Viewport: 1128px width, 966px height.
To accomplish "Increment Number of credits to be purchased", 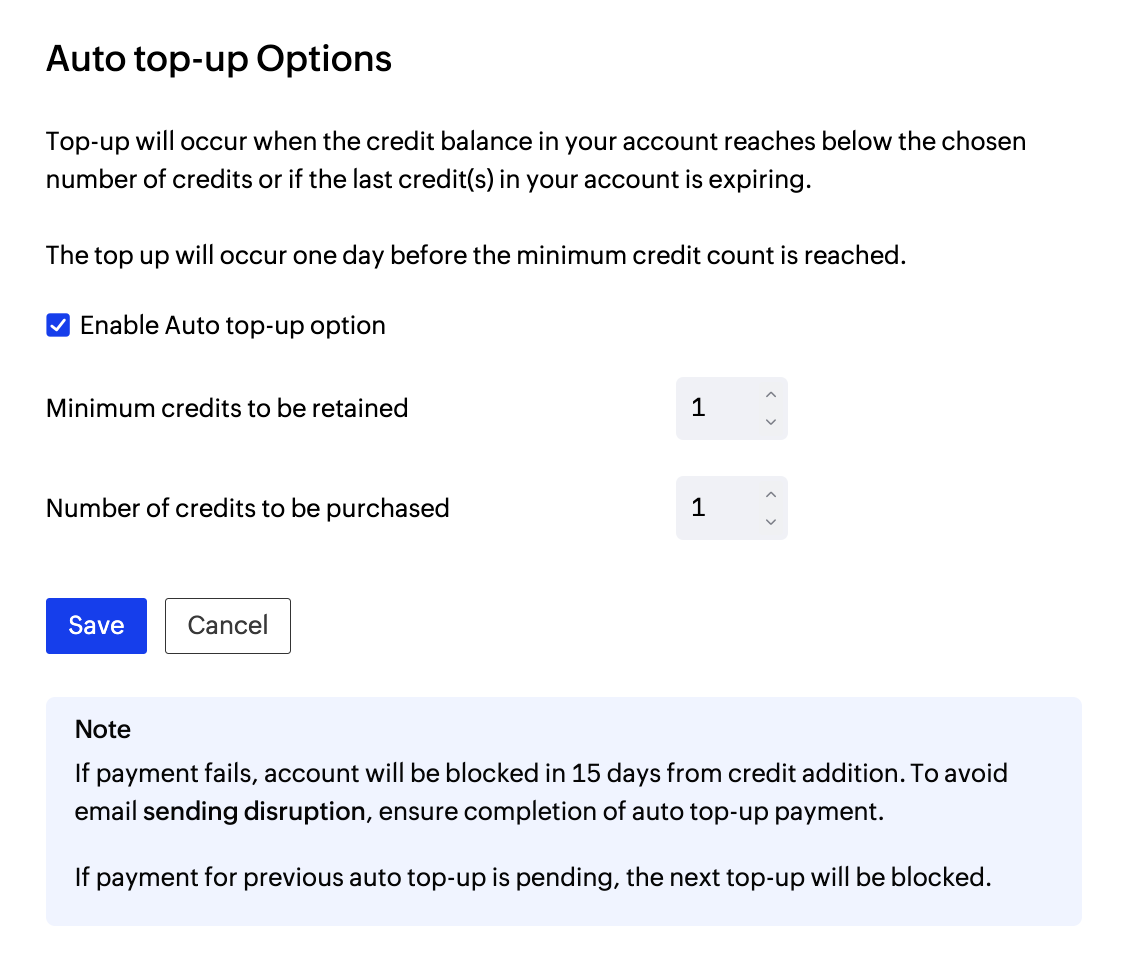I will [771, 495].
